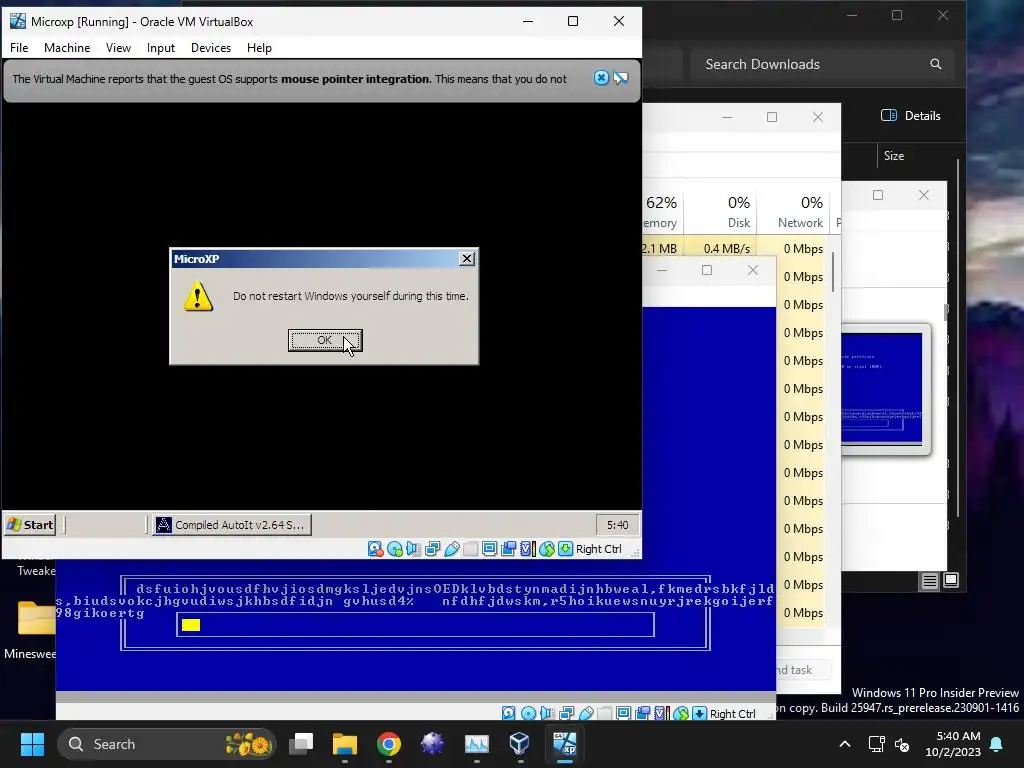Image resolution: width=1024 pixels, height=768 pixels.
Task: Click audio icon in Microxp status bar
Action: coord(413,549)
